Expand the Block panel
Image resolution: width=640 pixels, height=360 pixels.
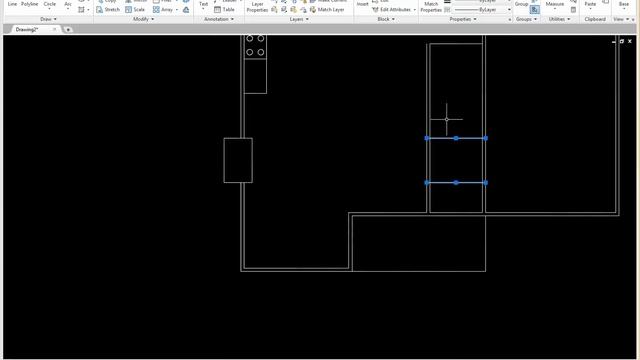386,19
